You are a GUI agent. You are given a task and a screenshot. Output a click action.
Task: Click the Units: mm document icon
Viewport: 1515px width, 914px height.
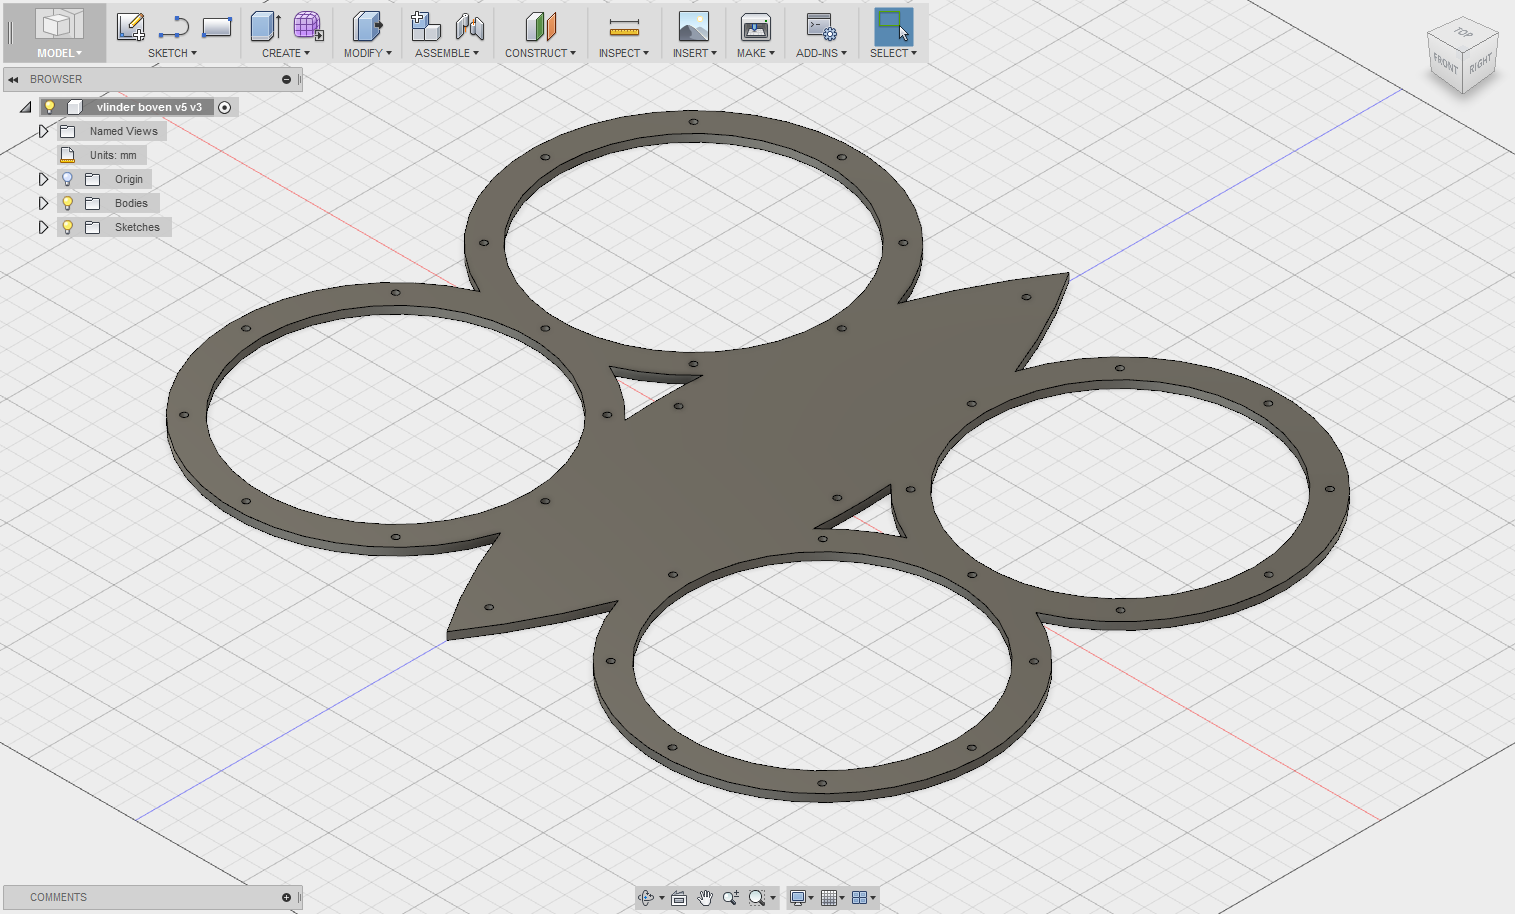[68, 155]
